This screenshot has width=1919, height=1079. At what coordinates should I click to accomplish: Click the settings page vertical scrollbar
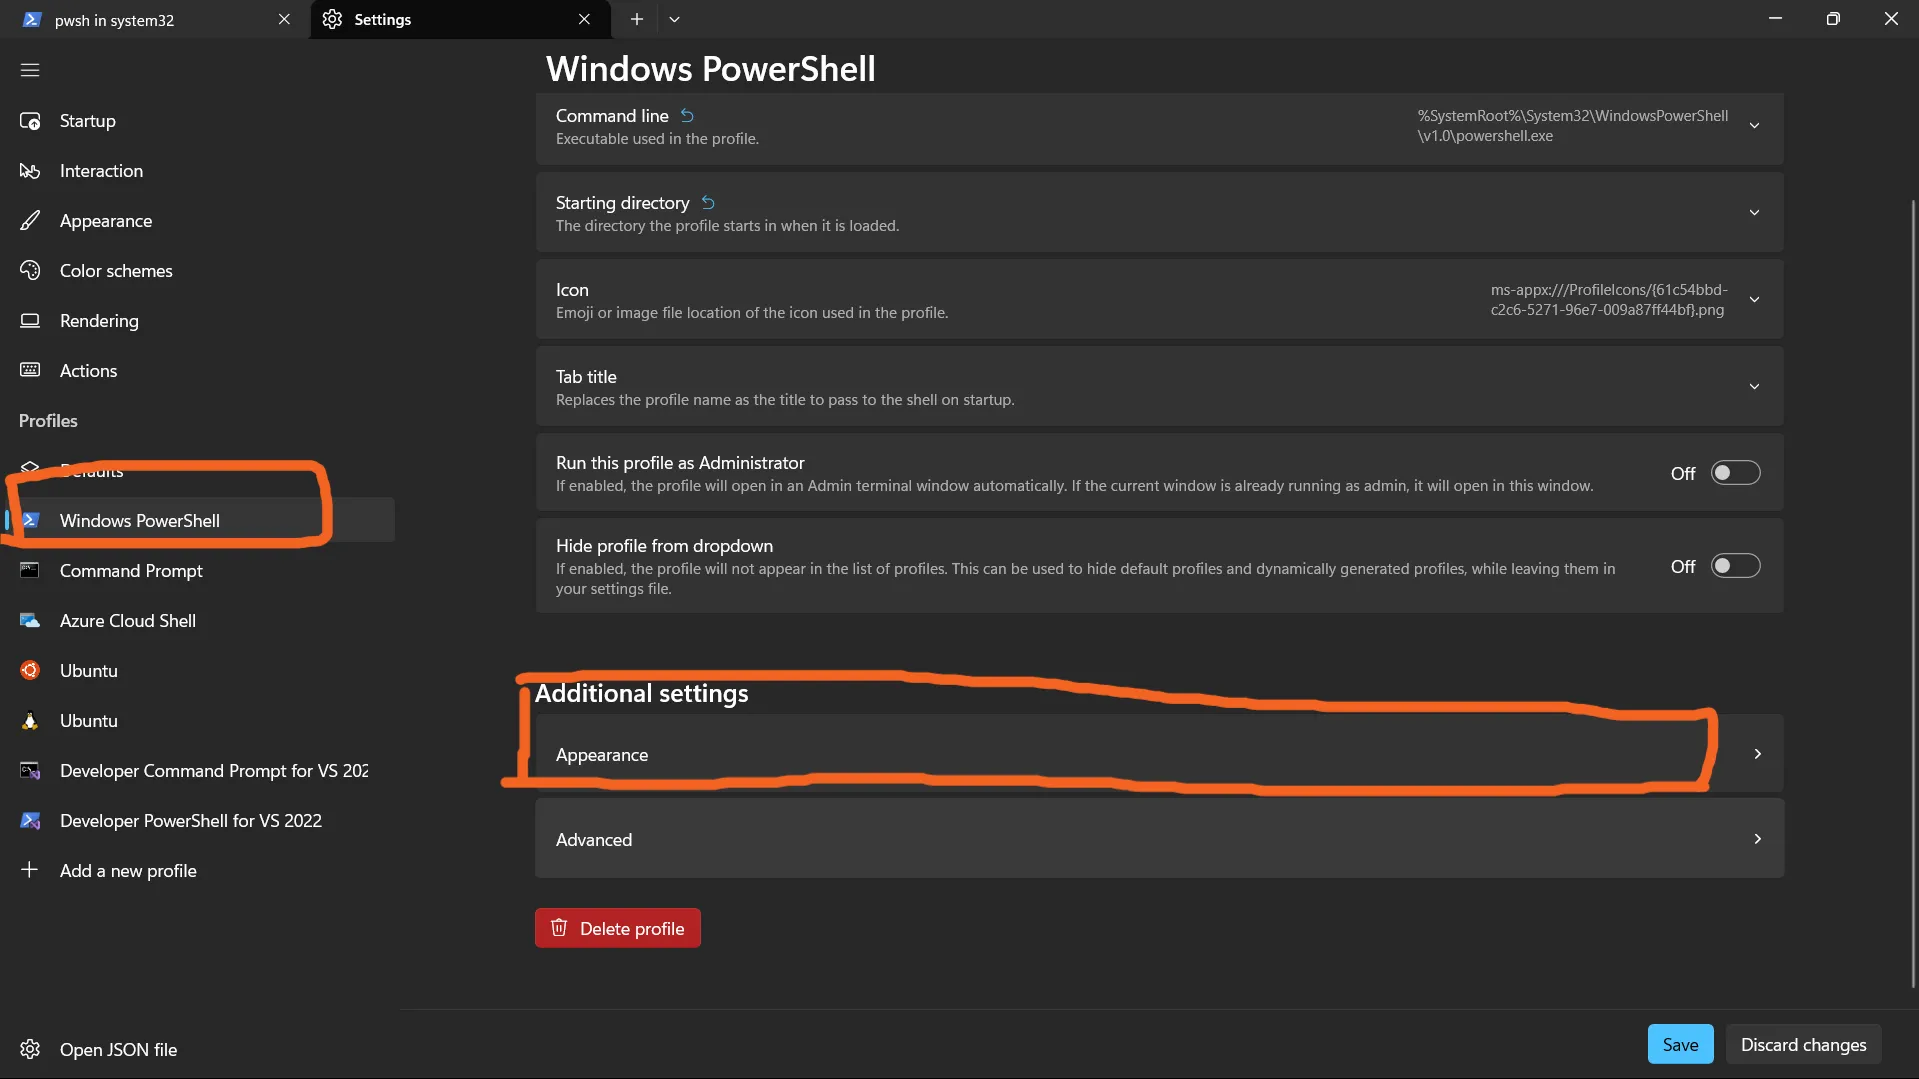1913,592
